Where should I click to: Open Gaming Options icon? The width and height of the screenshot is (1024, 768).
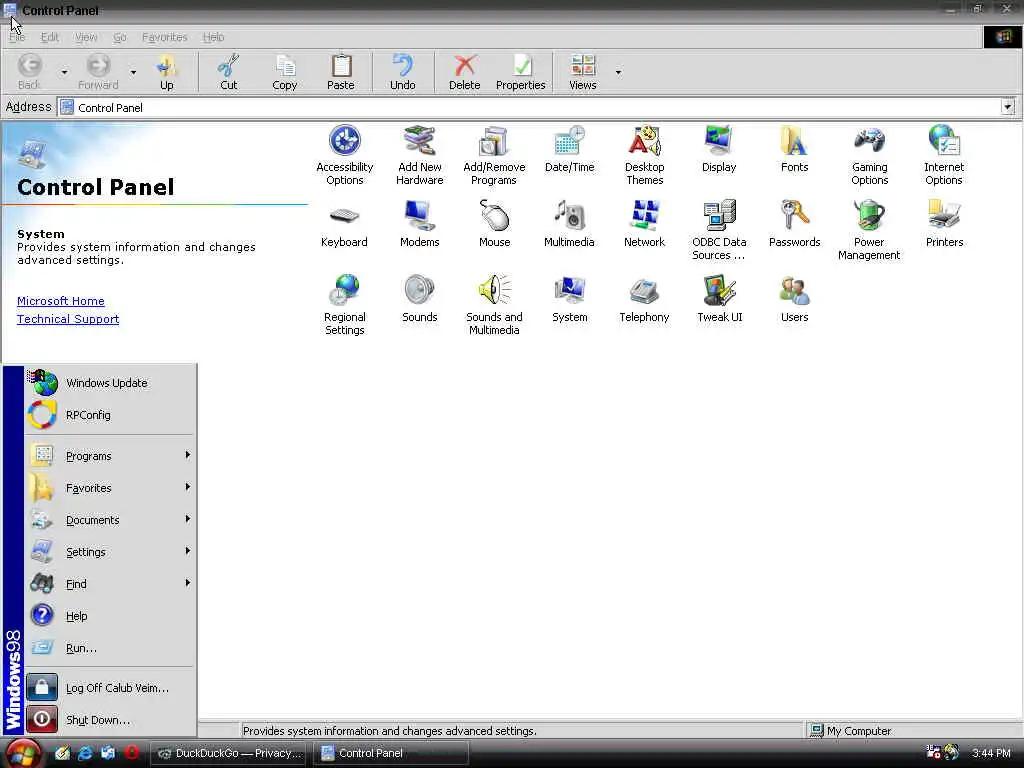(869, 155)
